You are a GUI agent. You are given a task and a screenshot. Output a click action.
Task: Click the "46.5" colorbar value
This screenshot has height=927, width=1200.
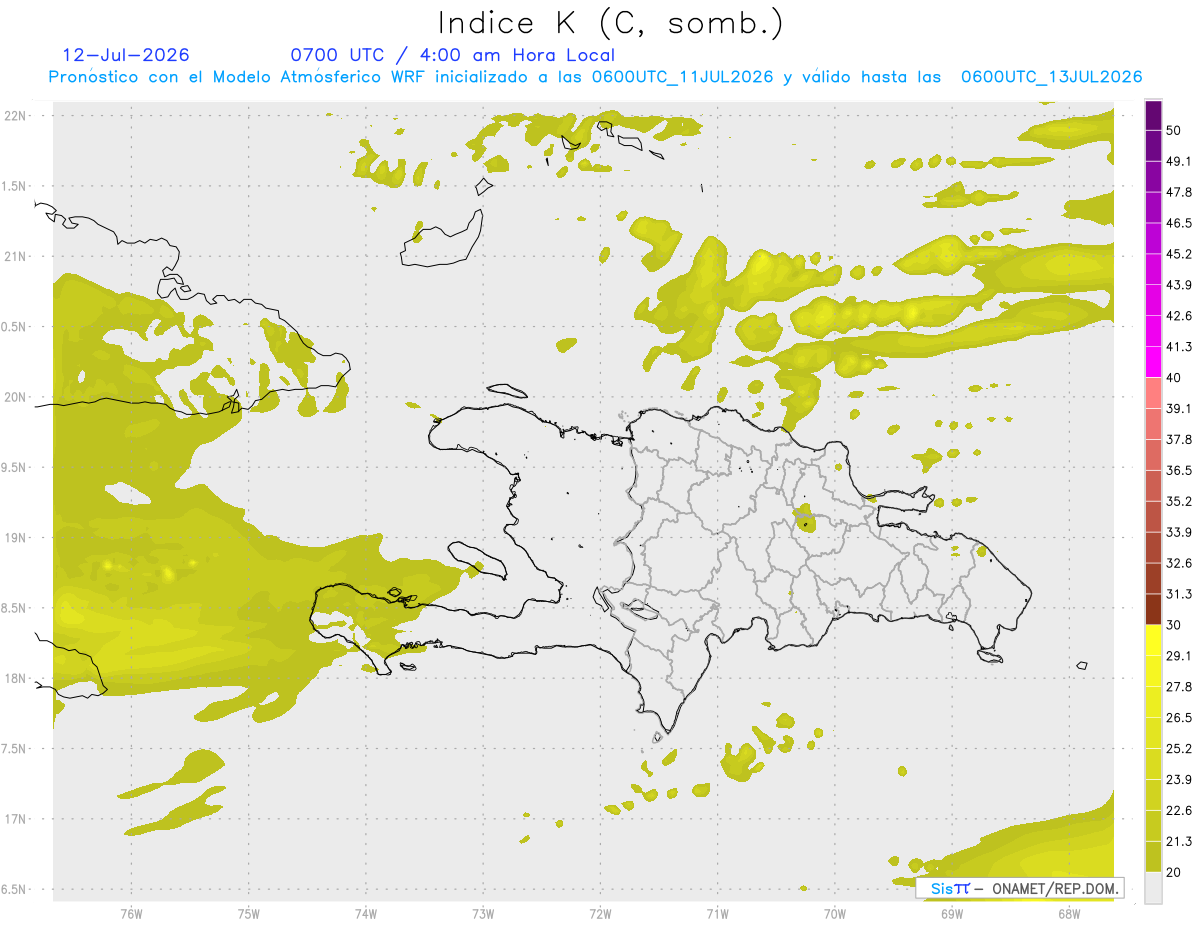click(x=1179, y=223)
